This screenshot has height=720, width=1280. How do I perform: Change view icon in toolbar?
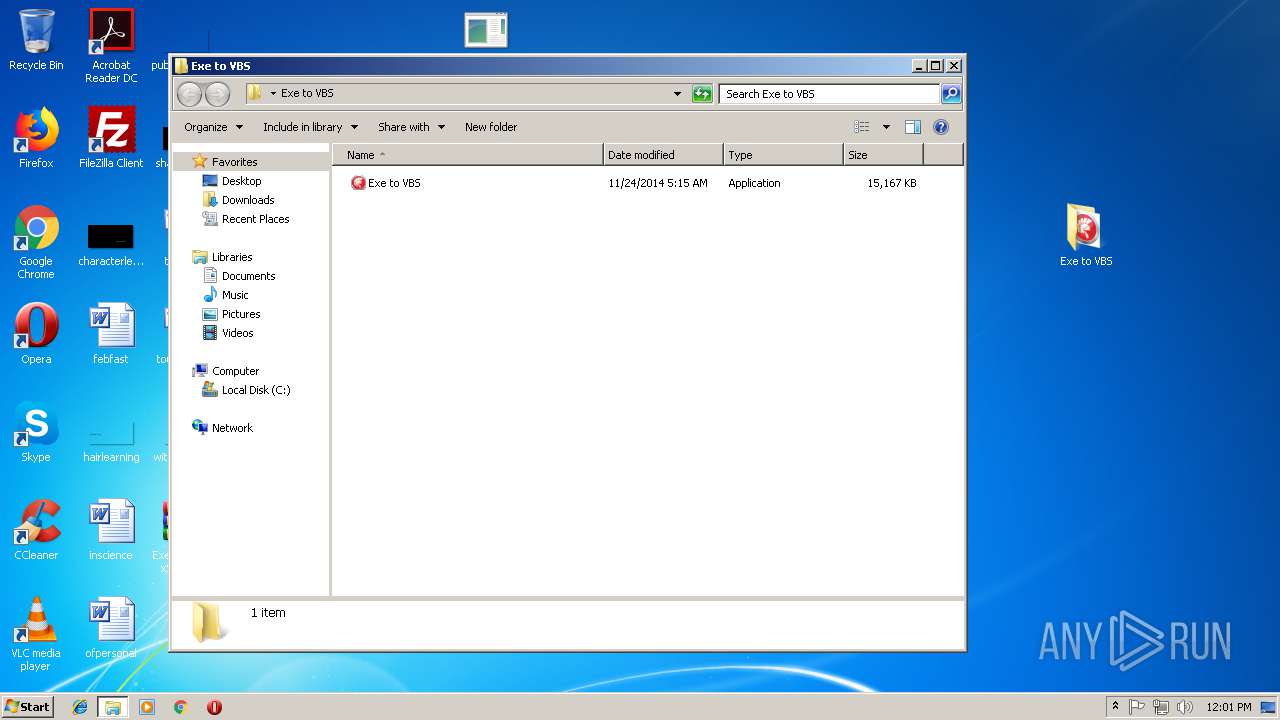coord(862,127)
